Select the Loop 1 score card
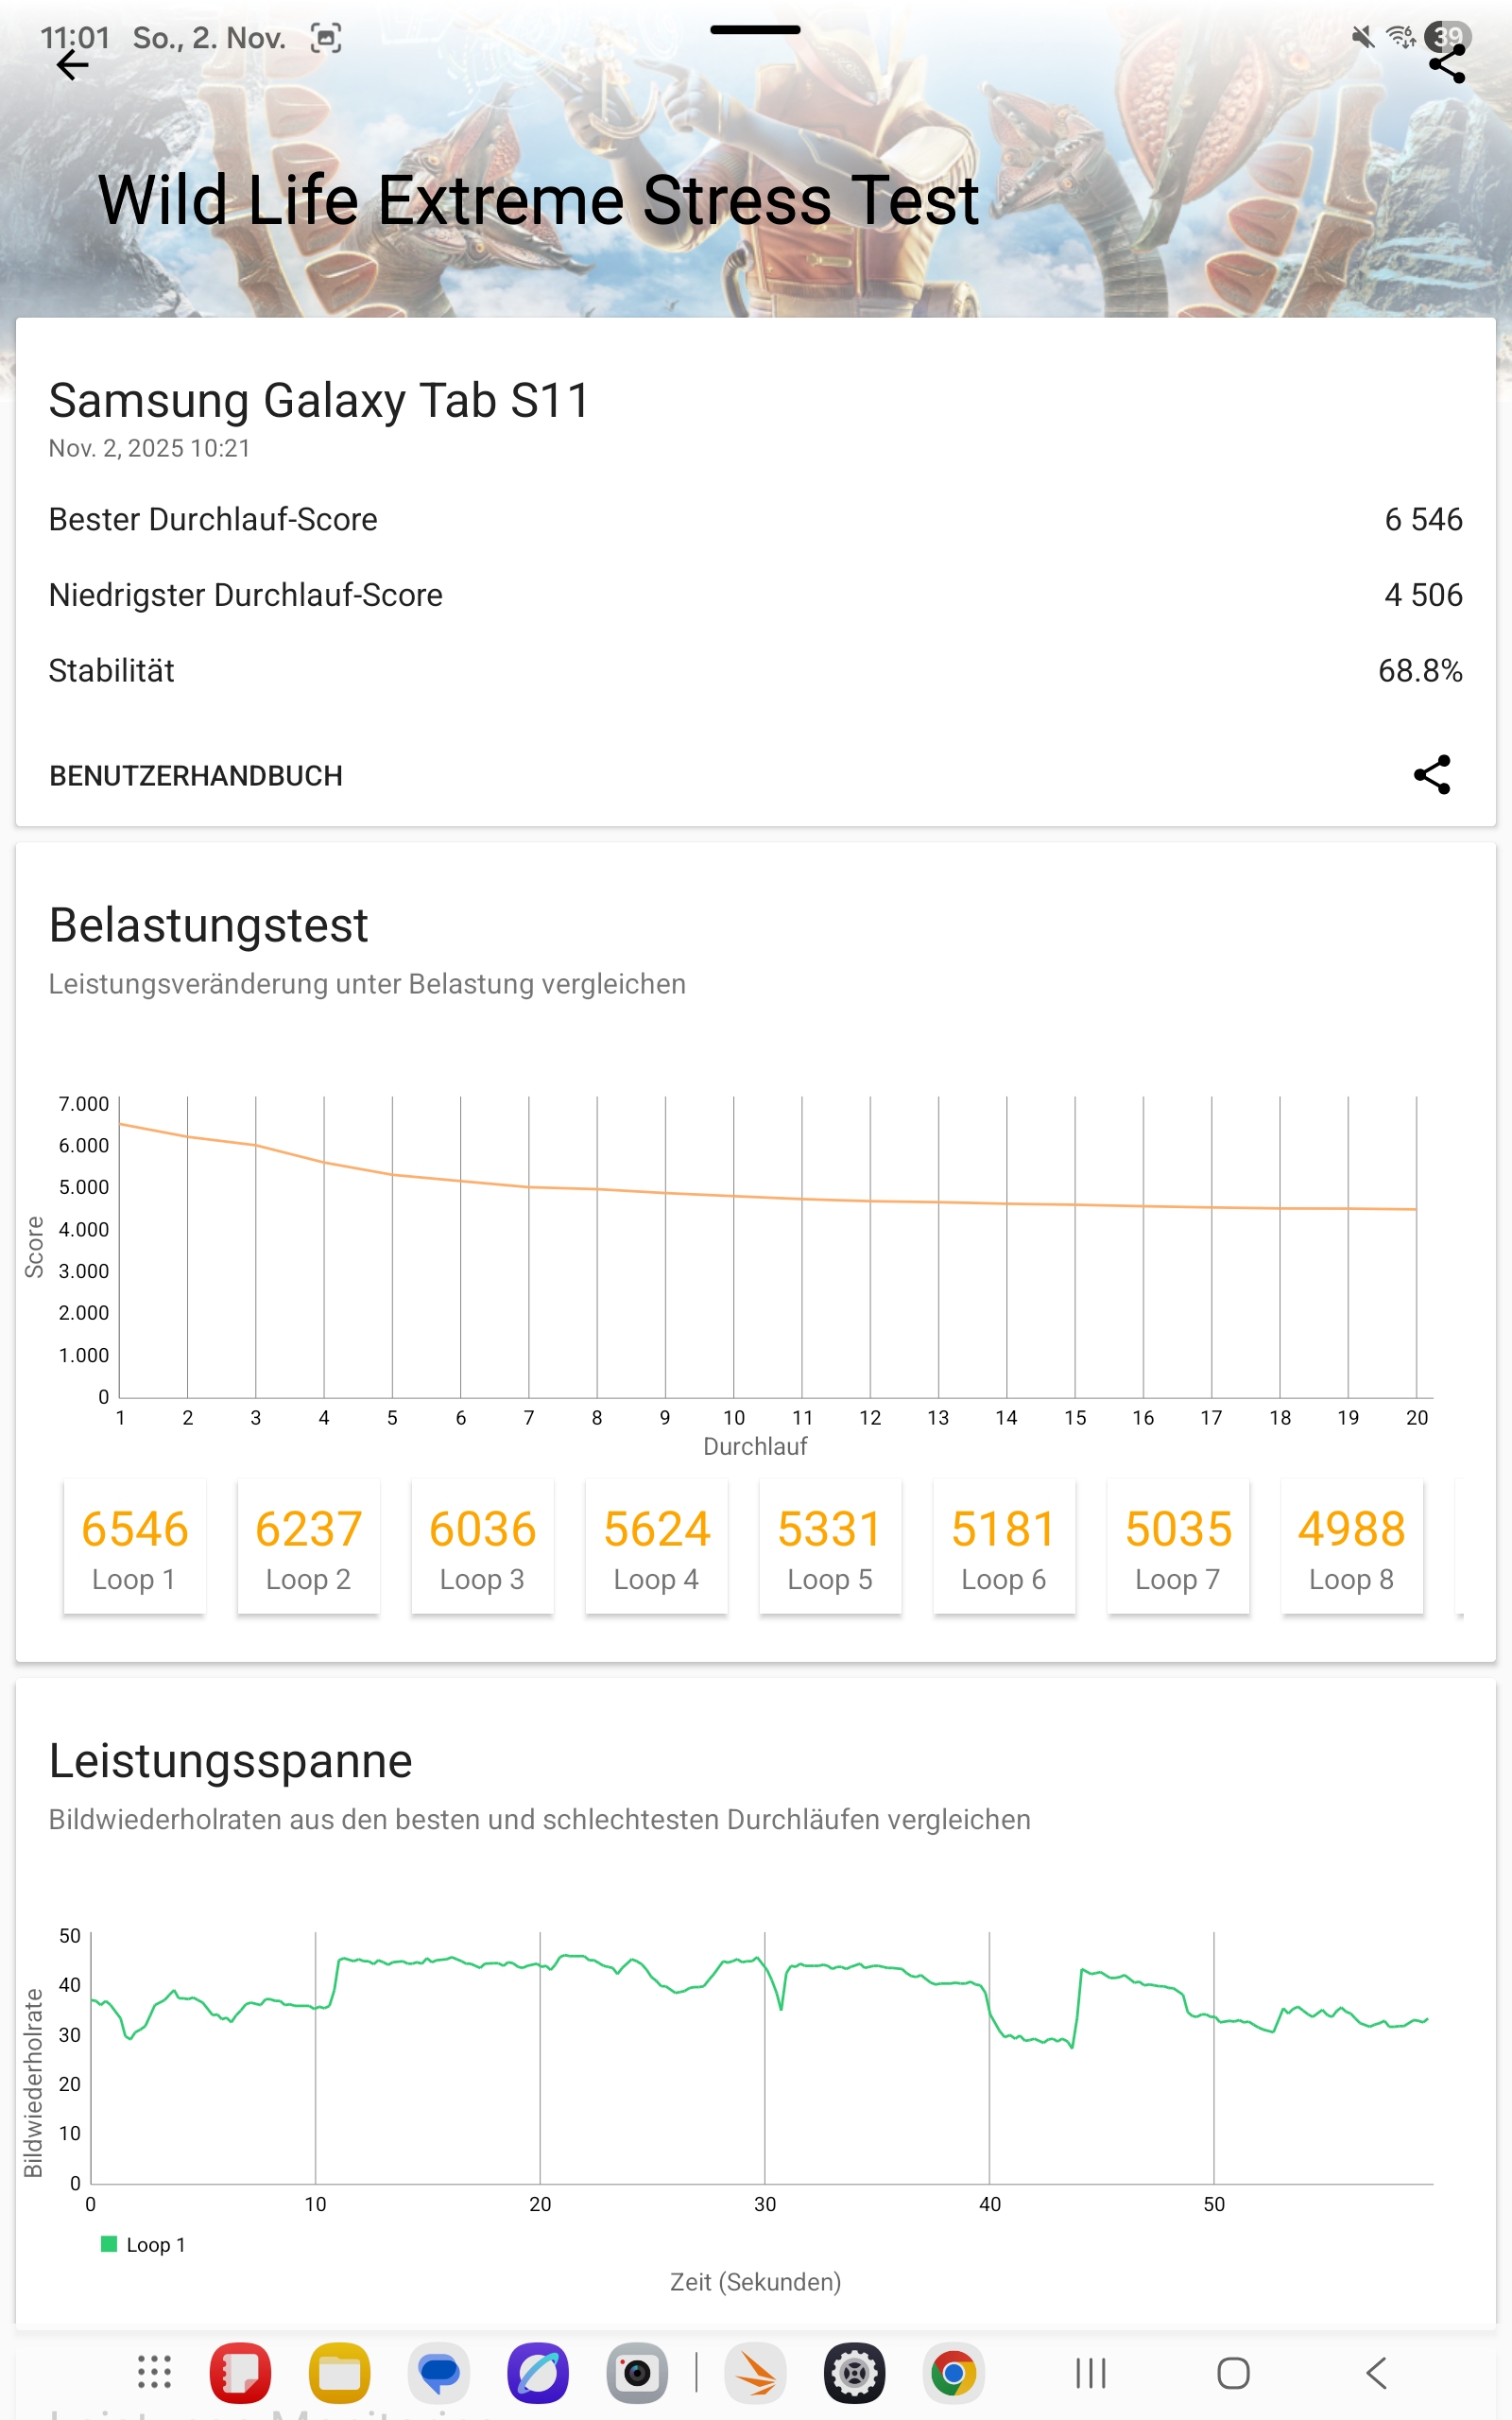 click(134, 1546)
